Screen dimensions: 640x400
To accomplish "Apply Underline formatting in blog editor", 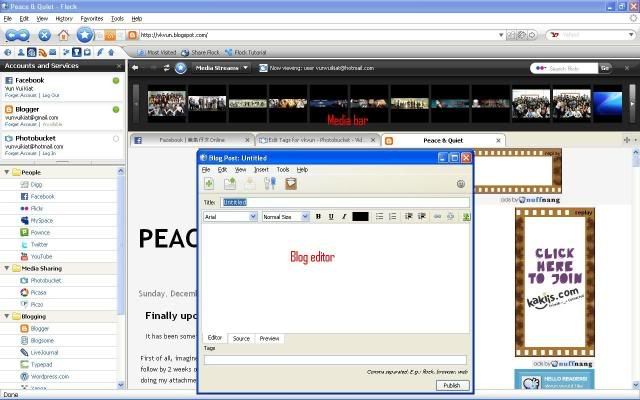I will [331, 216].
